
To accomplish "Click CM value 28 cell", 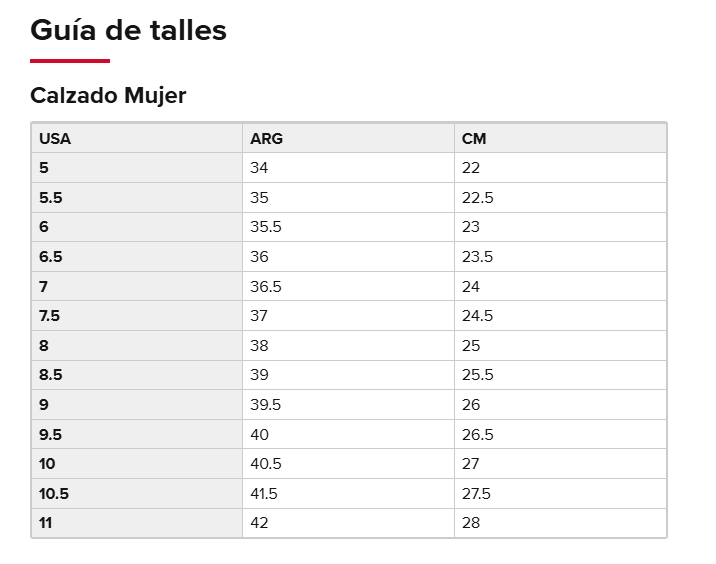I will tap(560, 523).
